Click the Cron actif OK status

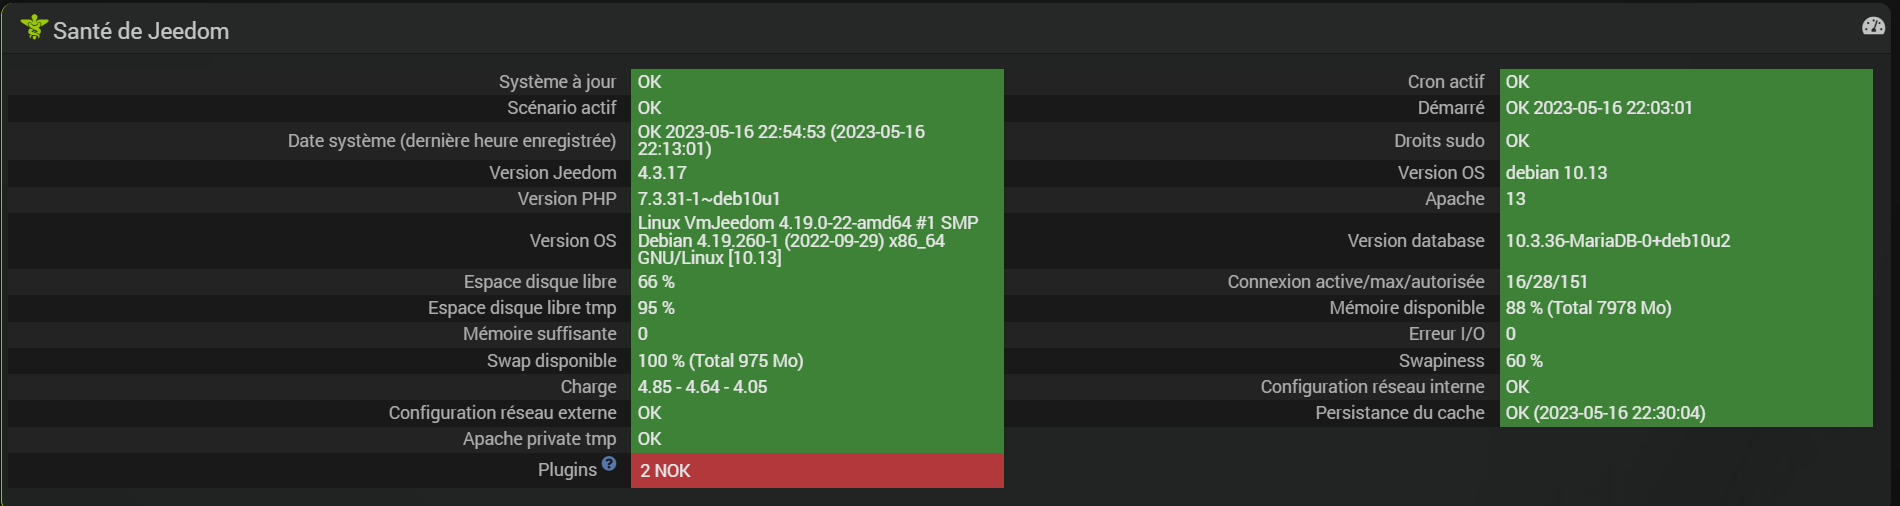click(1517, 82)
